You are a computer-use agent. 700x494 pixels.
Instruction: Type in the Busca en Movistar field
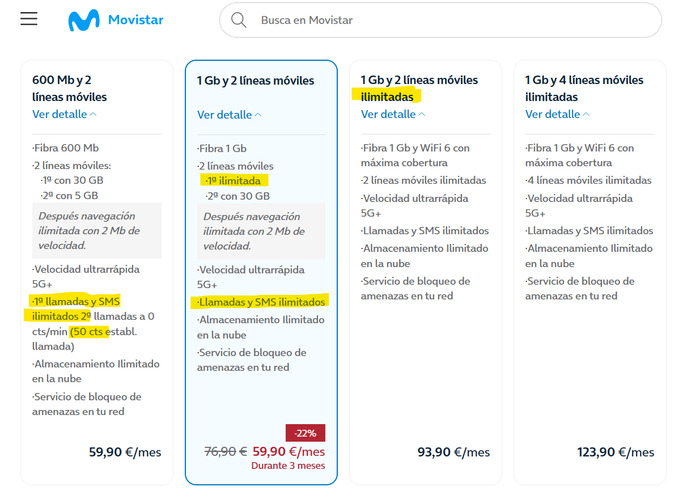tap(450, 20)
